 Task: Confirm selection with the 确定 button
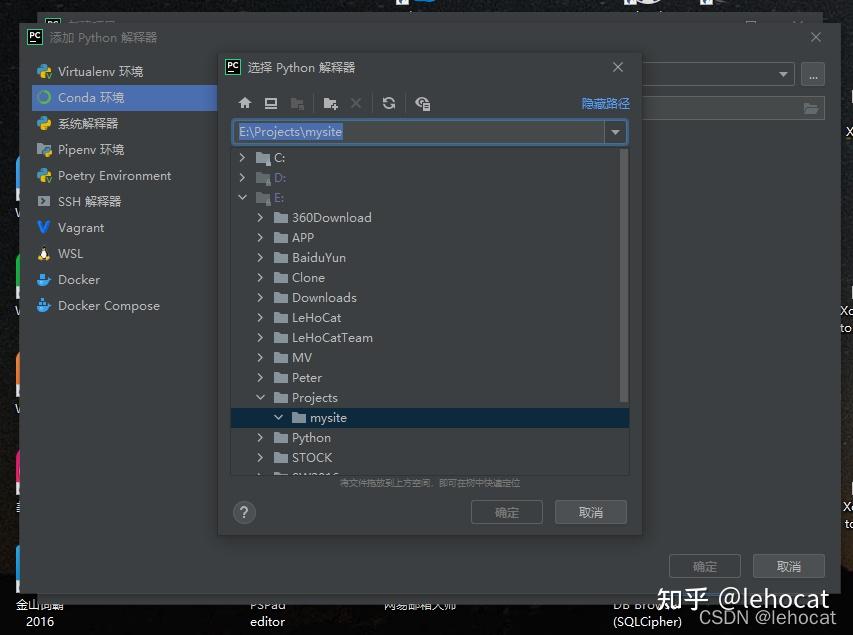coord(506,512)
